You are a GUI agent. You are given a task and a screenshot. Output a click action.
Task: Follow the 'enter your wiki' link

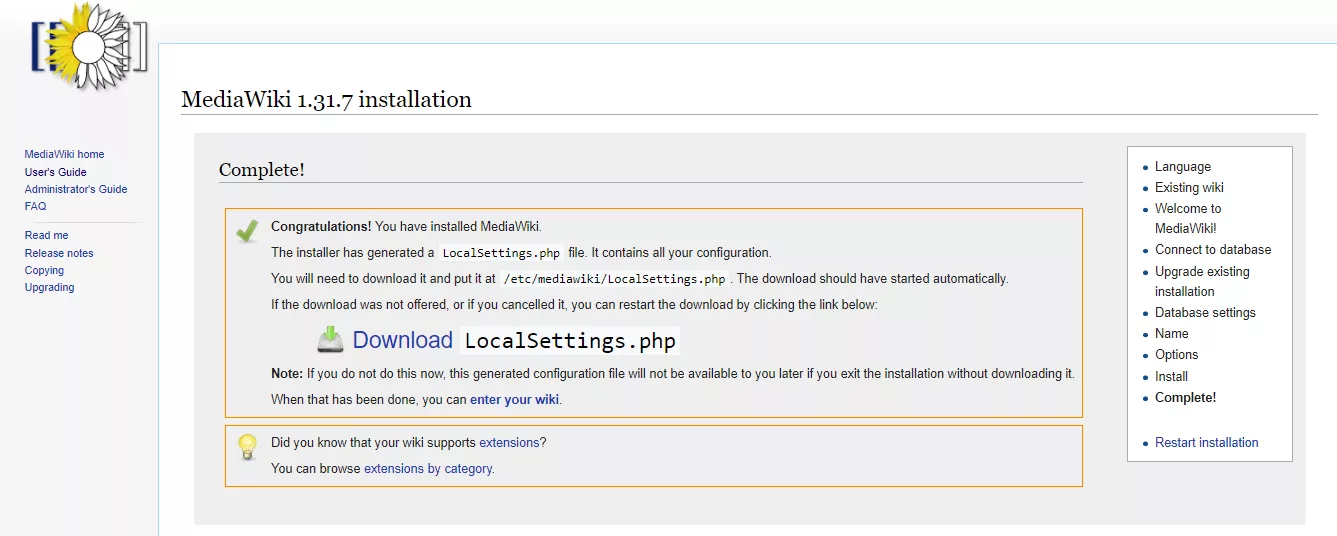[514, 400]
